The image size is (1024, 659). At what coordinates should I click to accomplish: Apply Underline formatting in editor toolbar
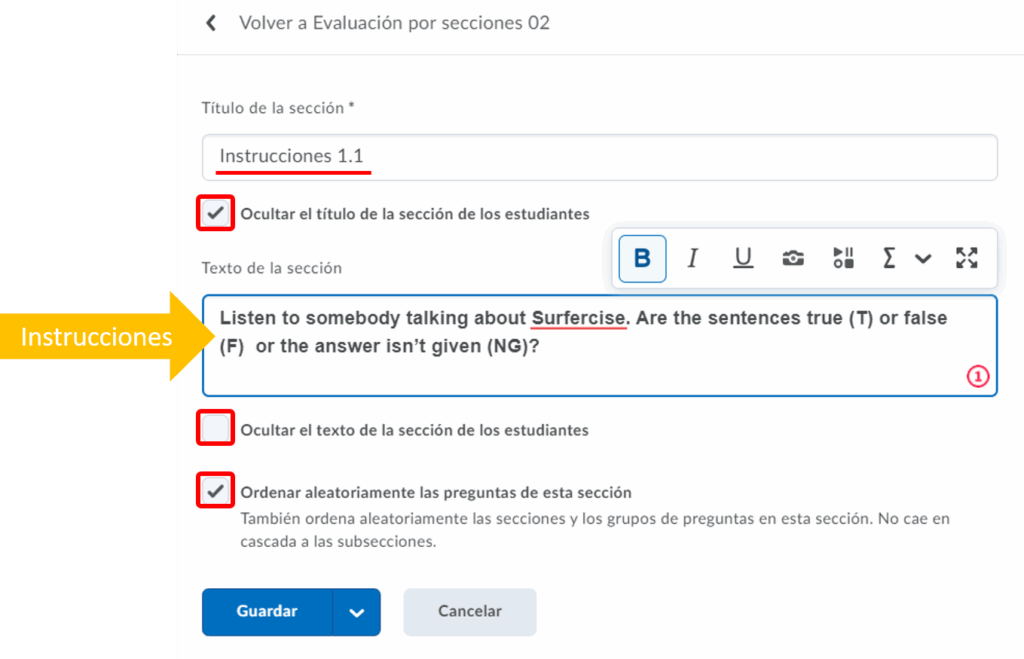click(743, 259)
